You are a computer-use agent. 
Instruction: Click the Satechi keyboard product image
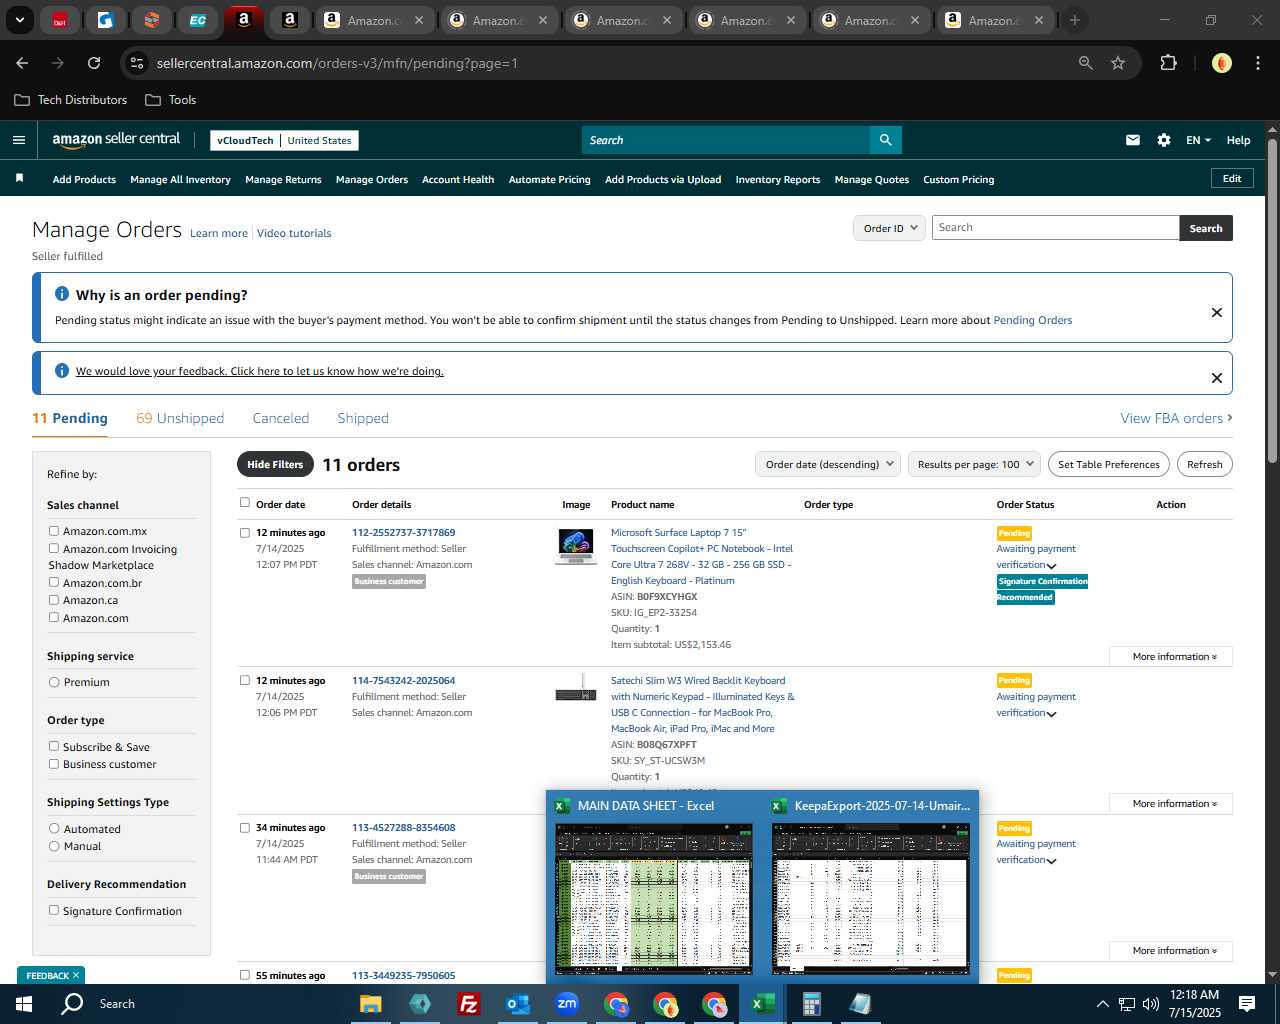coord(575,688)
